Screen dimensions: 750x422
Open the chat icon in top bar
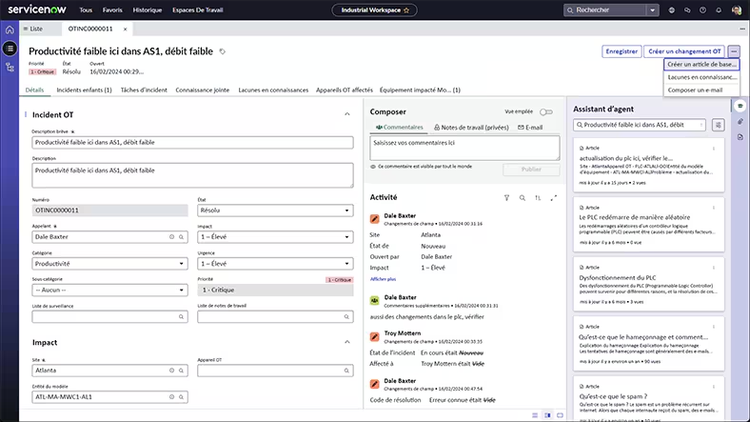687,10
